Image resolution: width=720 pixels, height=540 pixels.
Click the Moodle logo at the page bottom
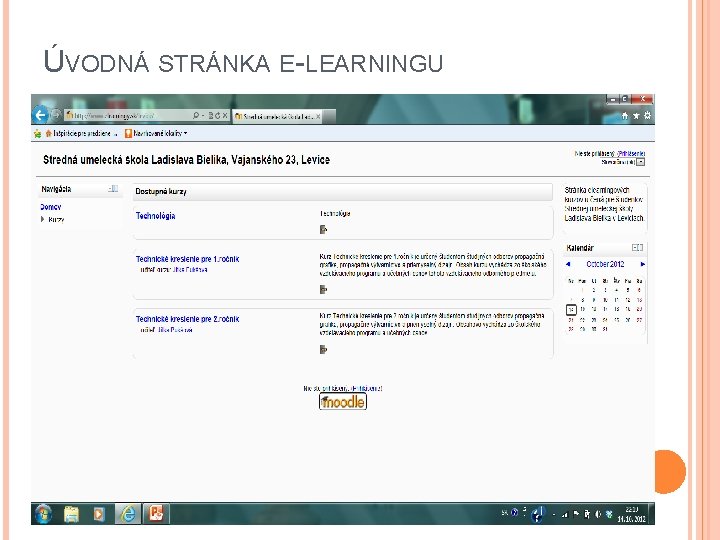pyautogui.click(x=343, y=401)
